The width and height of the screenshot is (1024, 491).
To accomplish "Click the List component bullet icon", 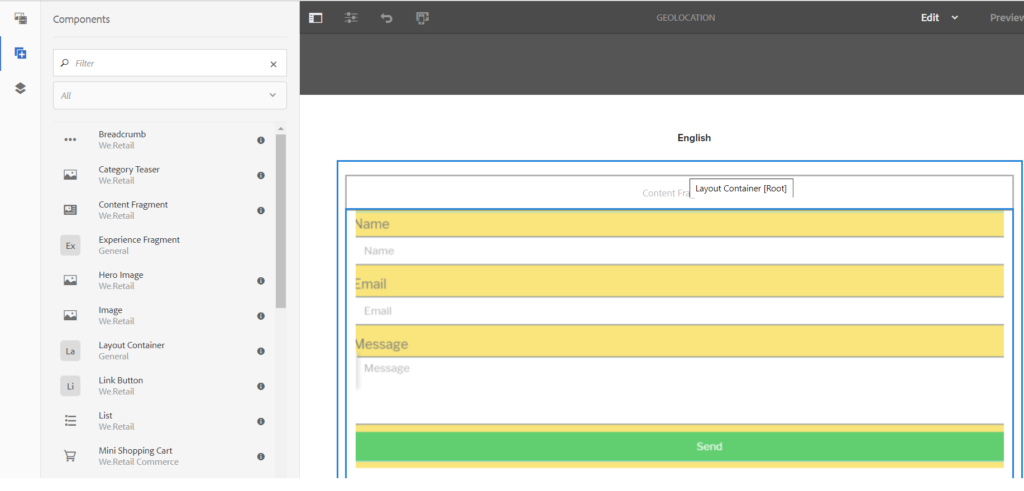I will pyautogui.click(x=71, y=421).
